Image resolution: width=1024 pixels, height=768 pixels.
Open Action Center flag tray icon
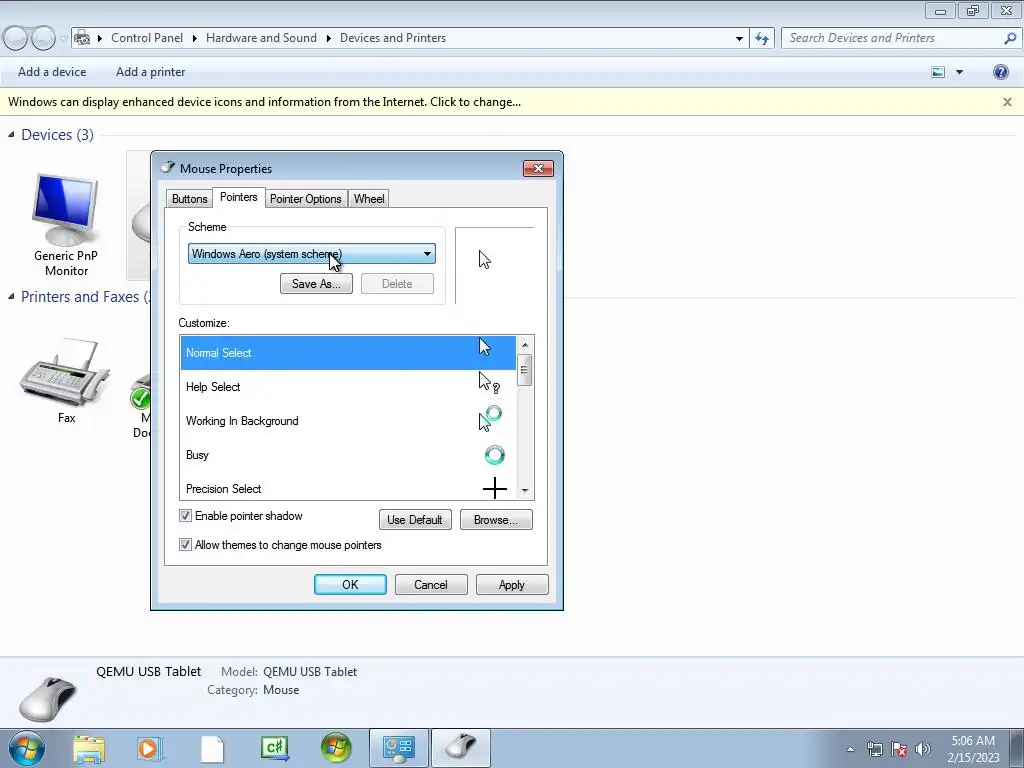pos(899,749)
